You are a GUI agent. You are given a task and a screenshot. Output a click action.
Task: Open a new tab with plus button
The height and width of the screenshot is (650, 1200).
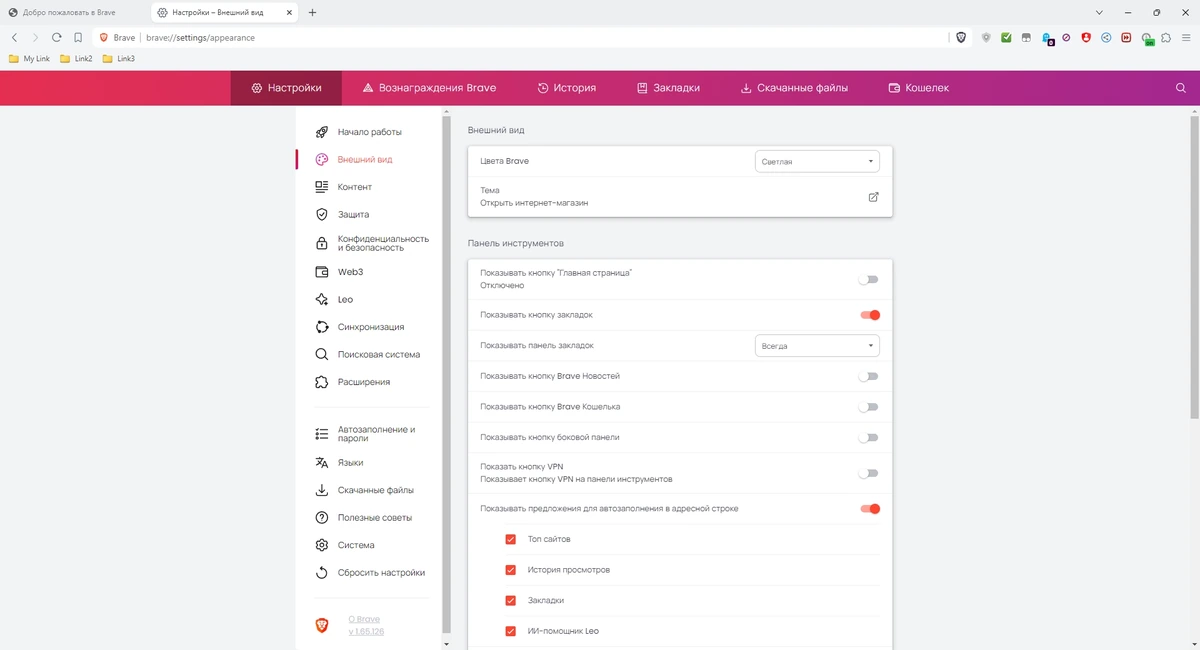[x=312, y=12]
